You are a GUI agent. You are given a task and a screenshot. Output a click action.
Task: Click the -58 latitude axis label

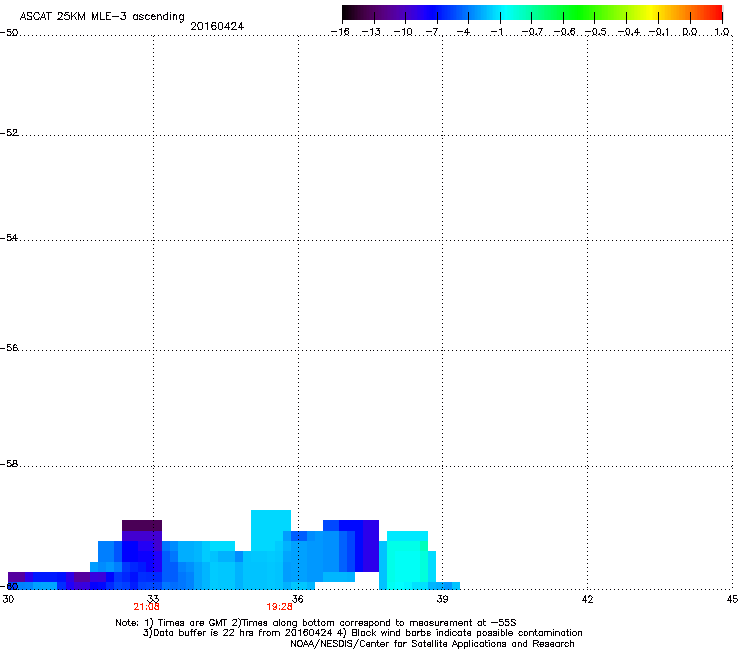coord(9,464)
